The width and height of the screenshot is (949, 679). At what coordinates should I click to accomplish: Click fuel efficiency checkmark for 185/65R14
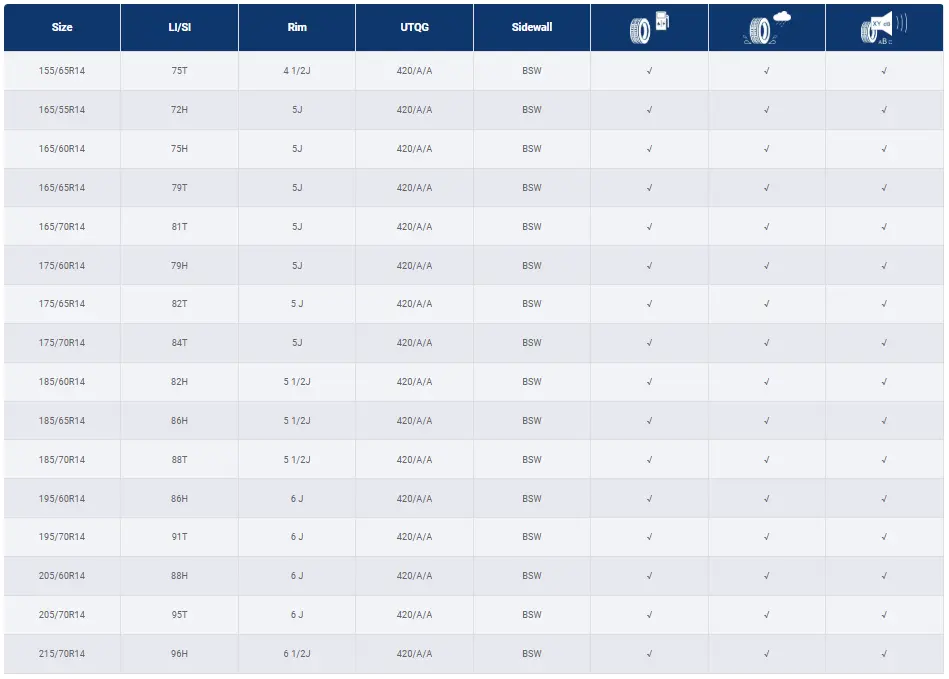[x=649, y=421]
